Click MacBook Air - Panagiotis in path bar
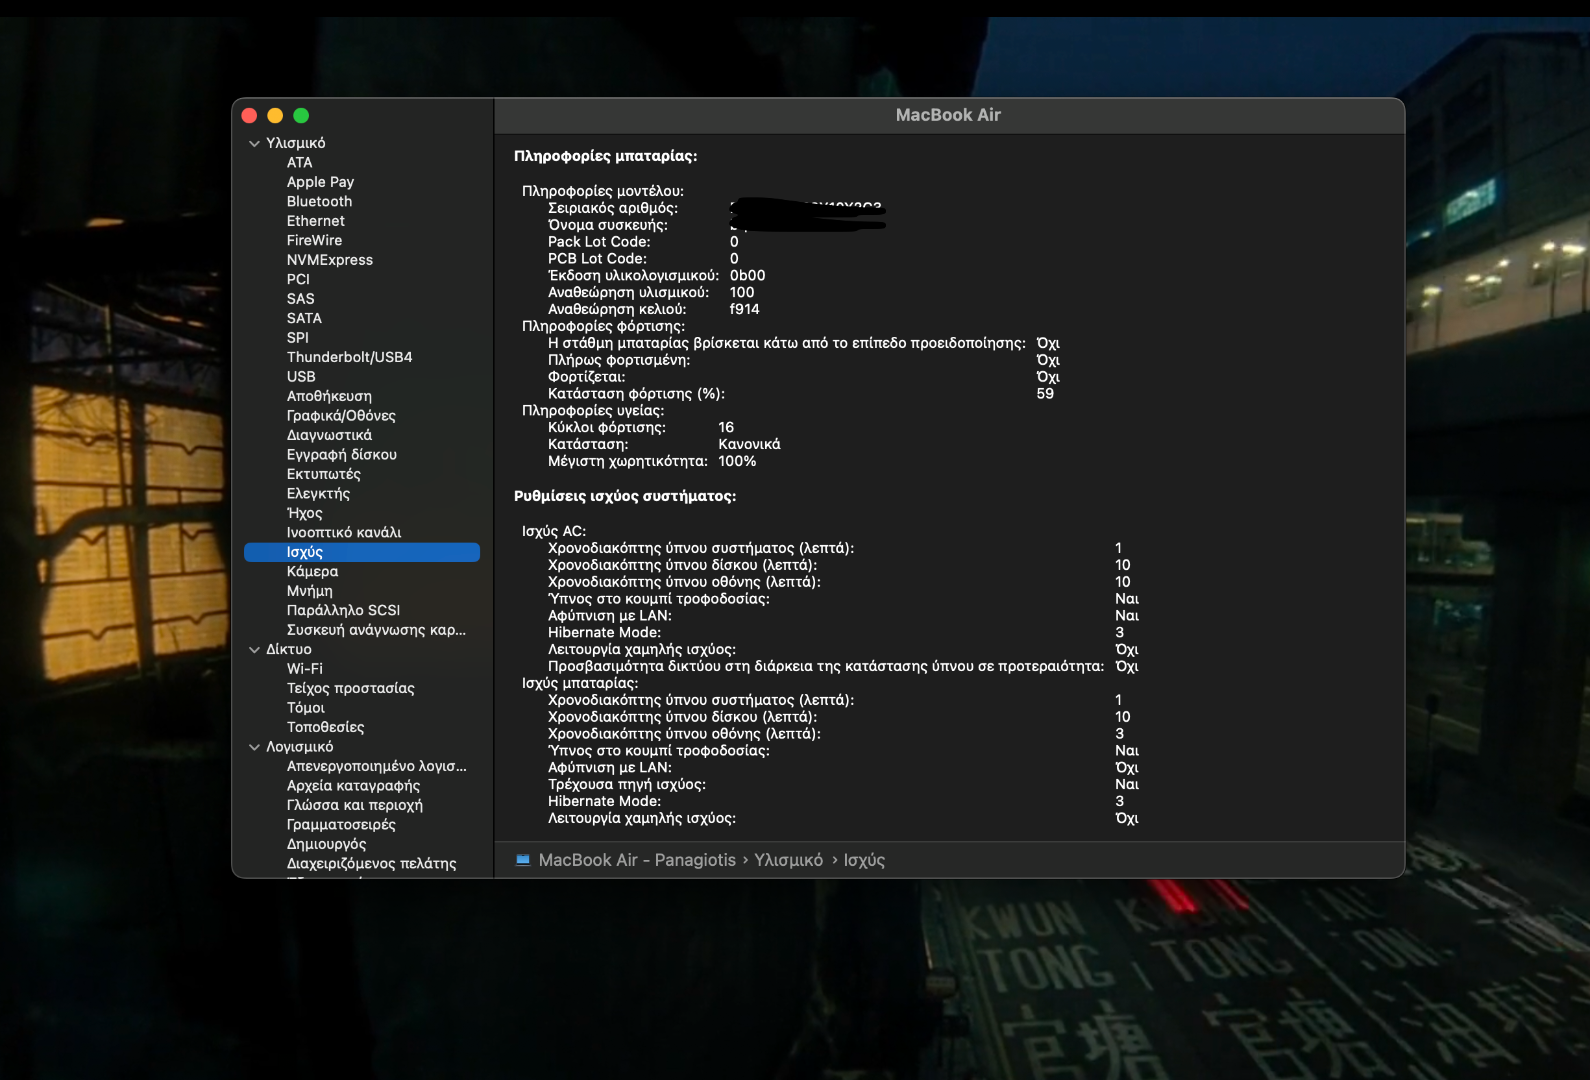This screenshot has height=1080, width=1590. 637,860
